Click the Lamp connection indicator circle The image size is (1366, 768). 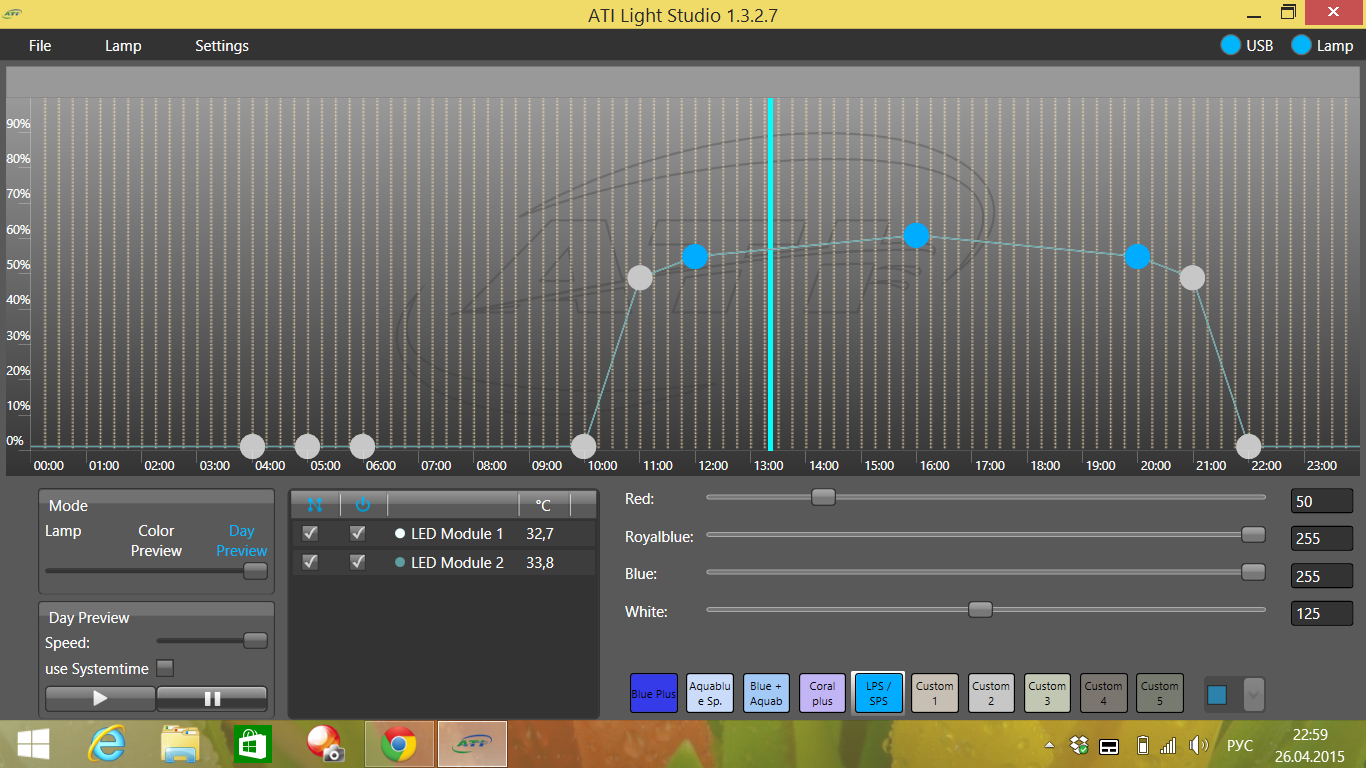(x=1302, y=45)
